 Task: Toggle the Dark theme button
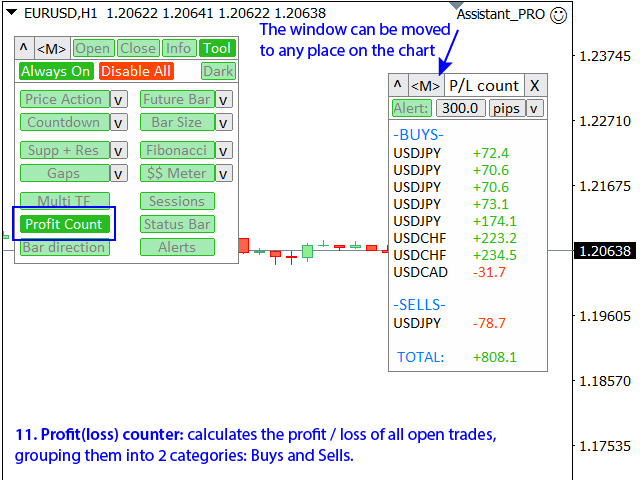click(217, 71)
